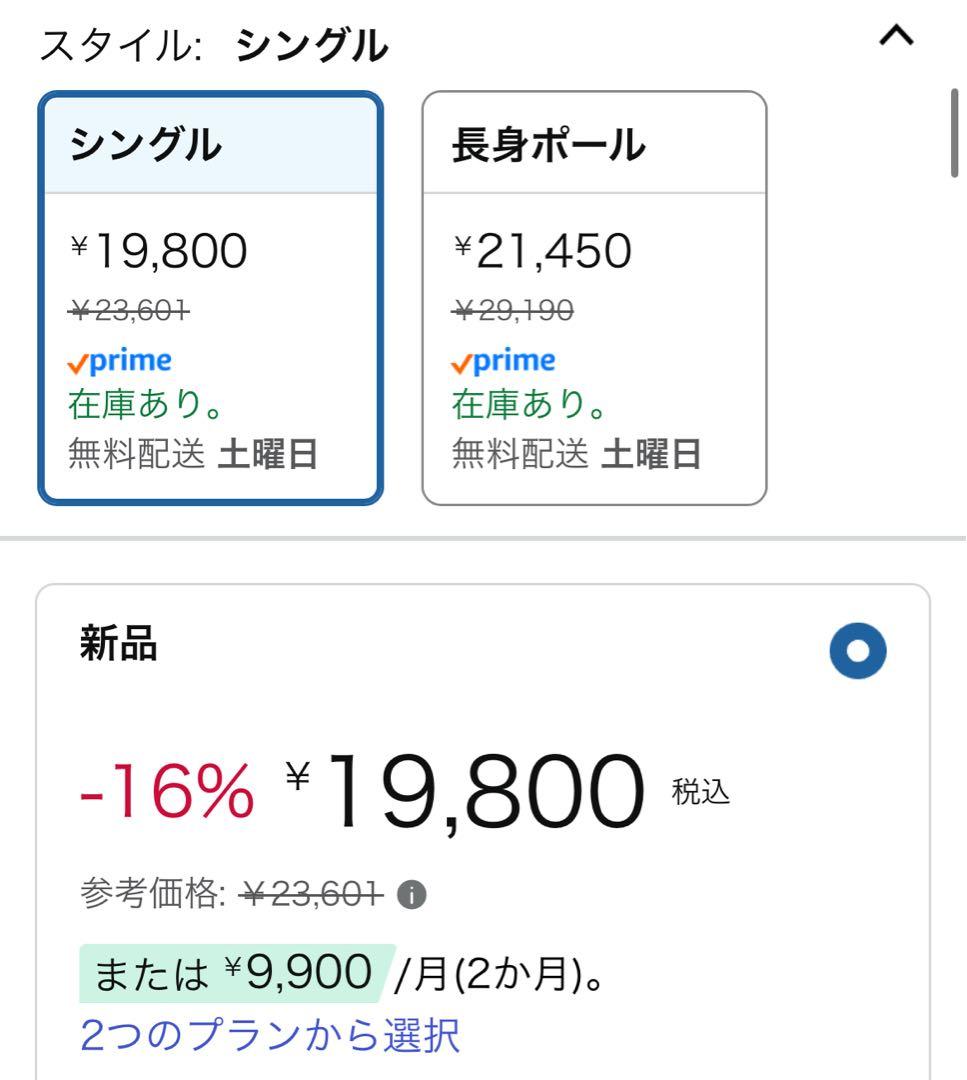Click the info circle beside the strikethrough ¥23,601

[x=411, y=896]
